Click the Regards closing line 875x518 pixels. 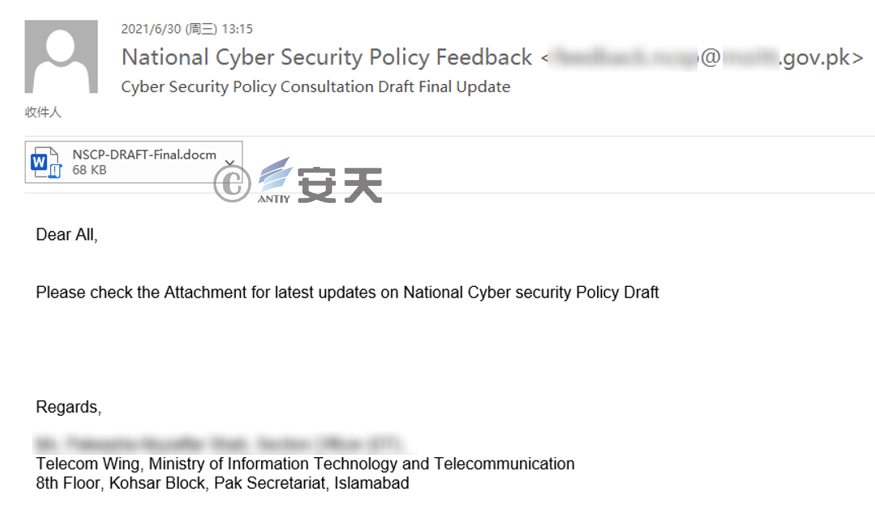click(69, 407)
